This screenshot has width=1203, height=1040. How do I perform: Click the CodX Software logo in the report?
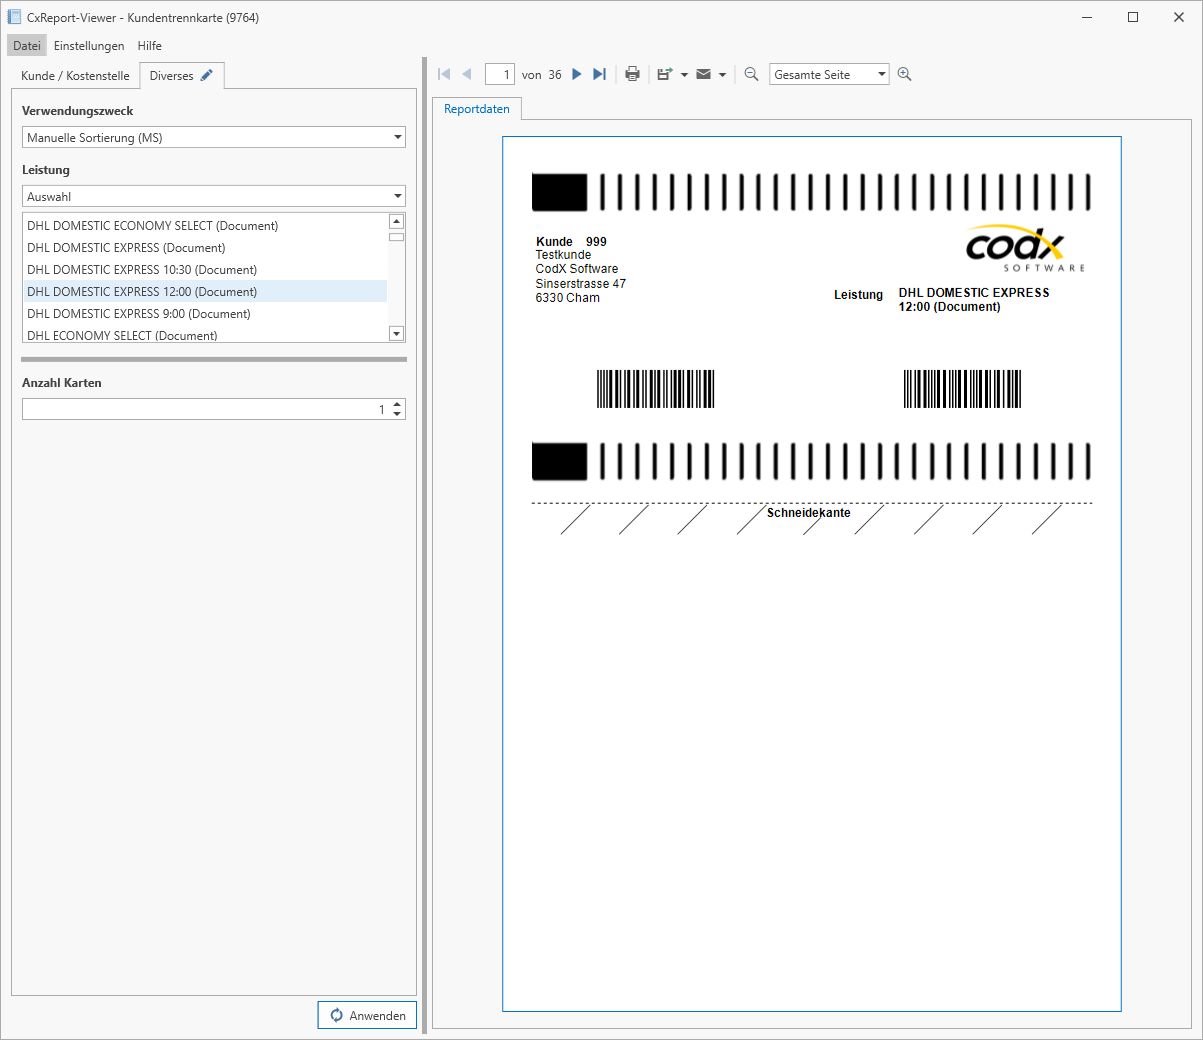[x=1025, y=249]
